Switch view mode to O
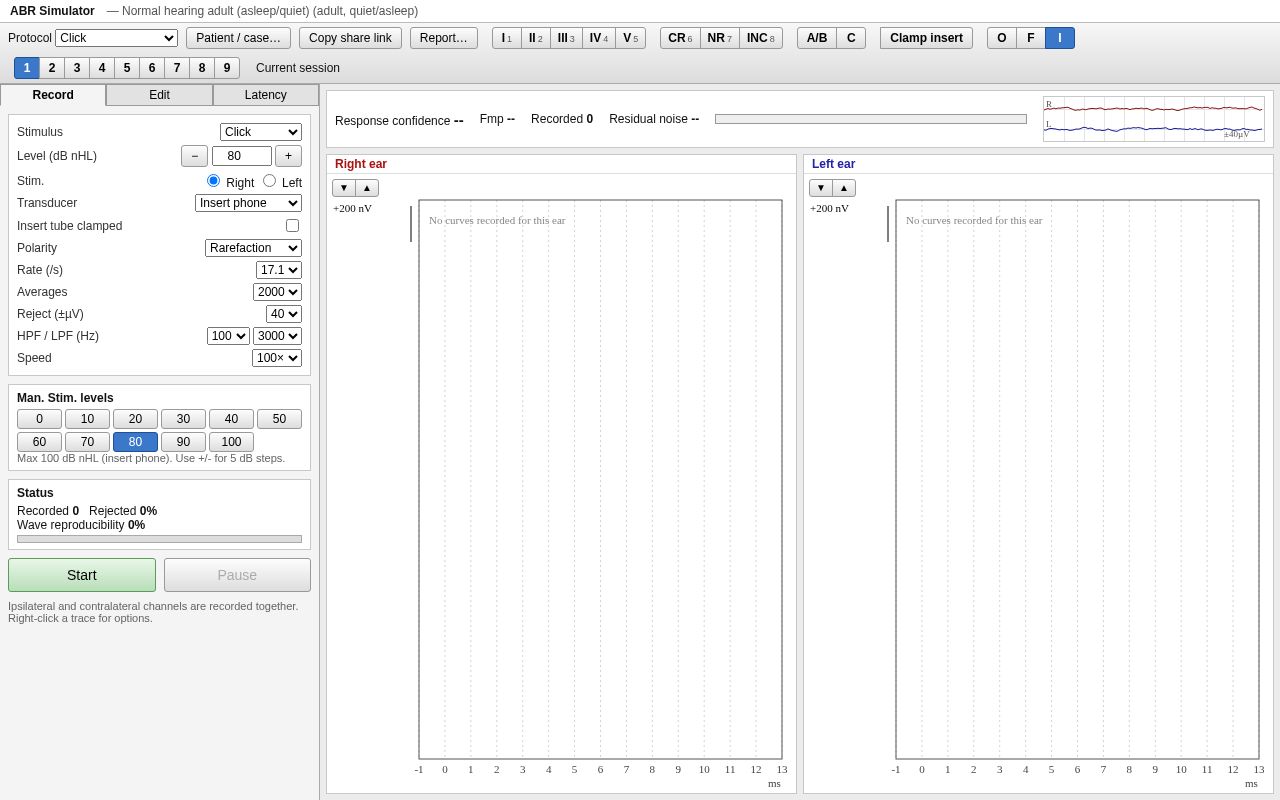Viewport: 1280px width, 800px height. [1002, 38]
